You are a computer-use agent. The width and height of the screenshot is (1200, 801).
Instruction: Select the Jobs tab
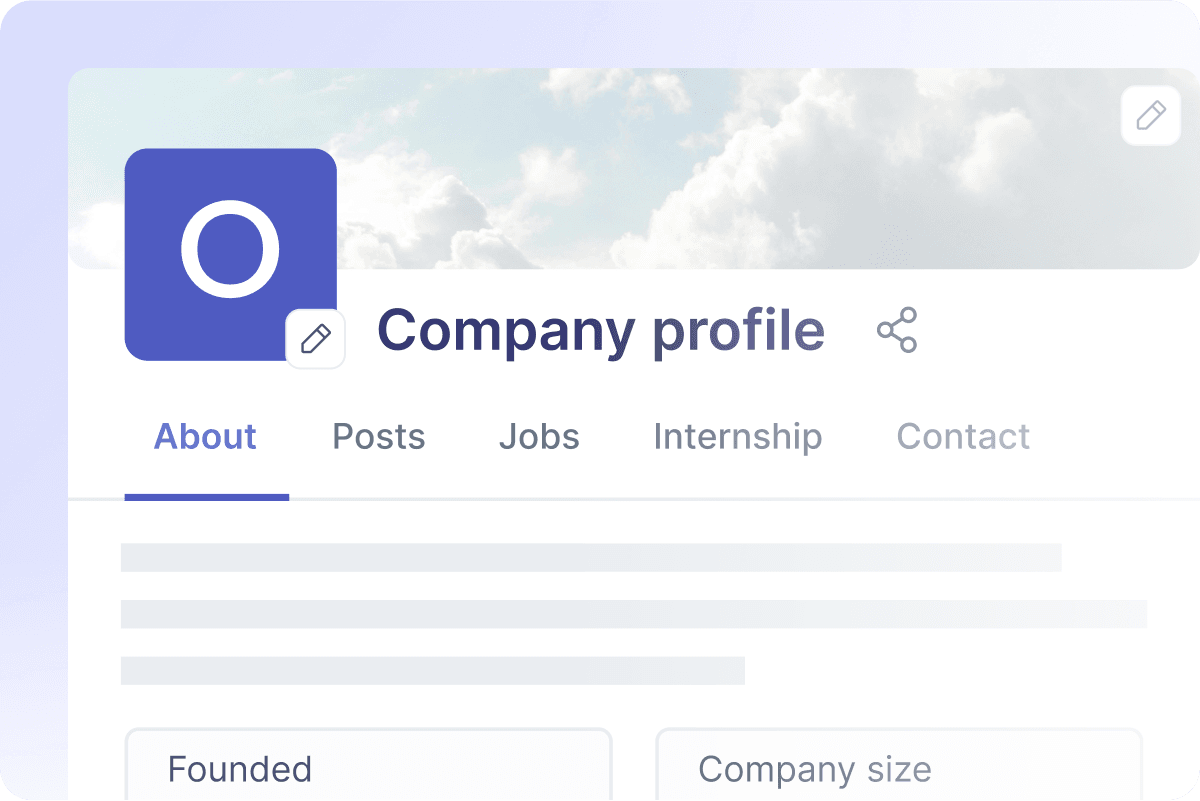pos(539,436)
